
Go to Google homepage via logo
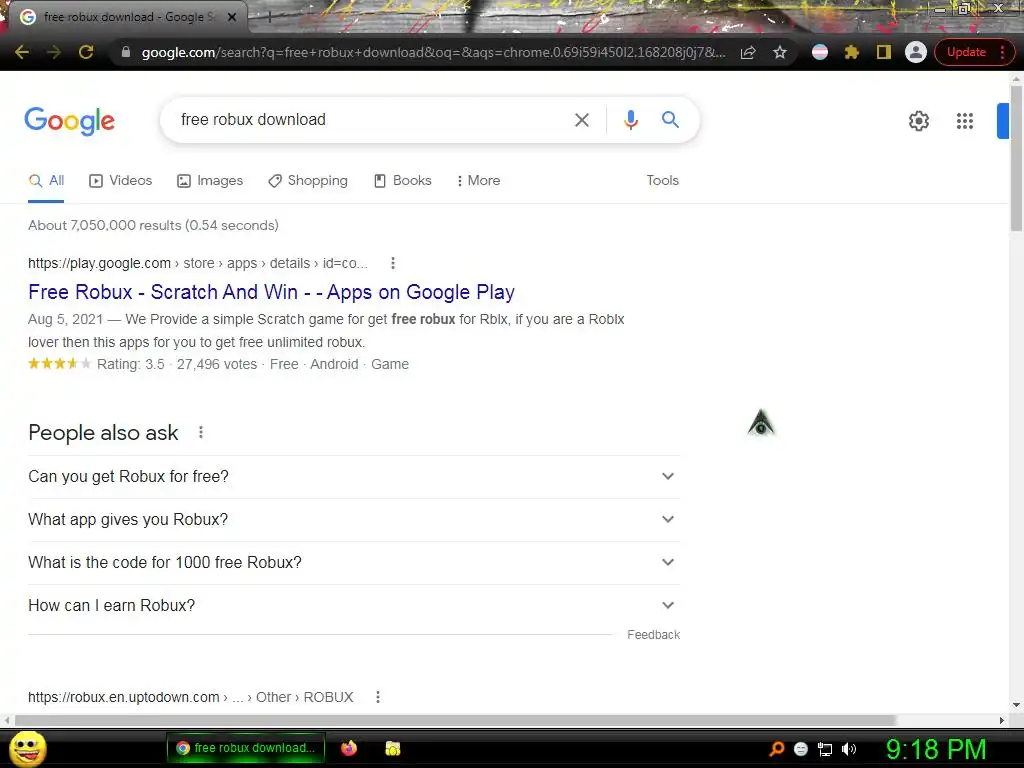click(69, 121)
